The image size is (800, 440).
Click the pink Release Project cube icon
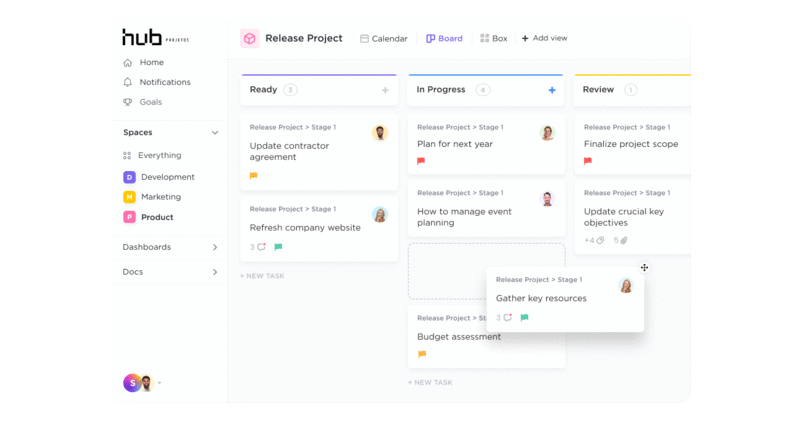[249, 38]
